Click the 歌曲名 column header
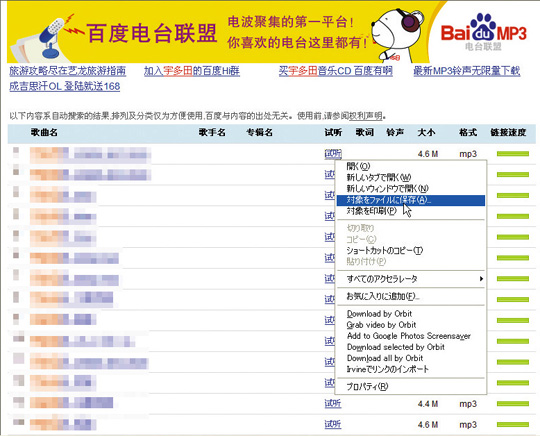Image resolution: width=540 pixels, height=436 pixels. pyautogui.click(x=44, y=133)
